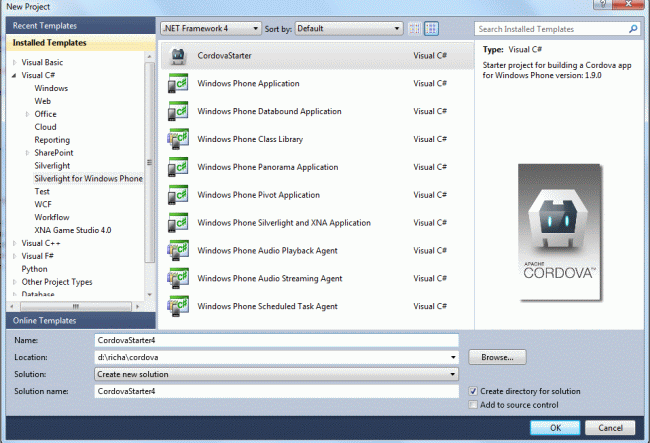
Task: Click the OK button
Action: tap(555, 428)
